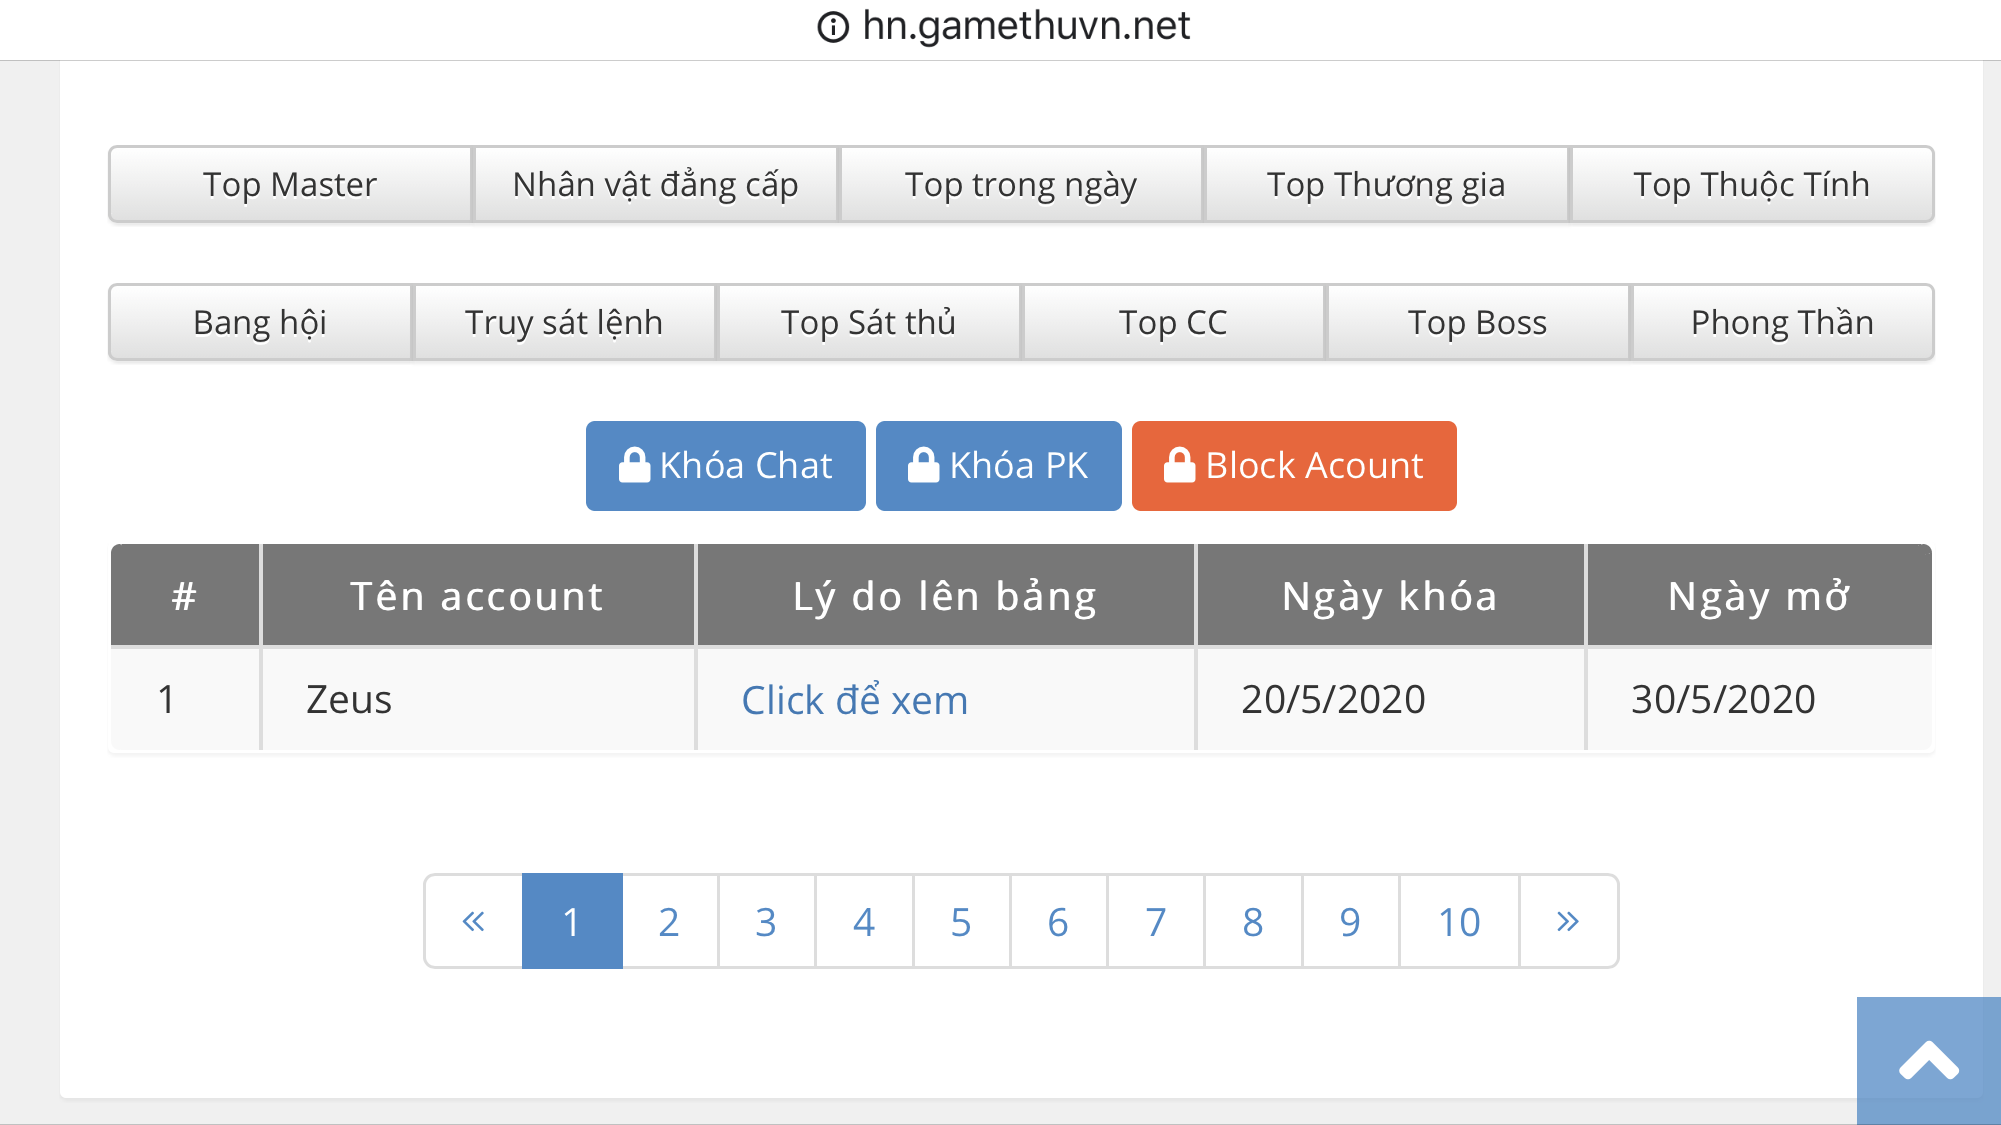Image resolution: width=2001 pixels, height=1125 pixels.
Task: Open the Top Master tab
Action: click(x=290, y=184)
